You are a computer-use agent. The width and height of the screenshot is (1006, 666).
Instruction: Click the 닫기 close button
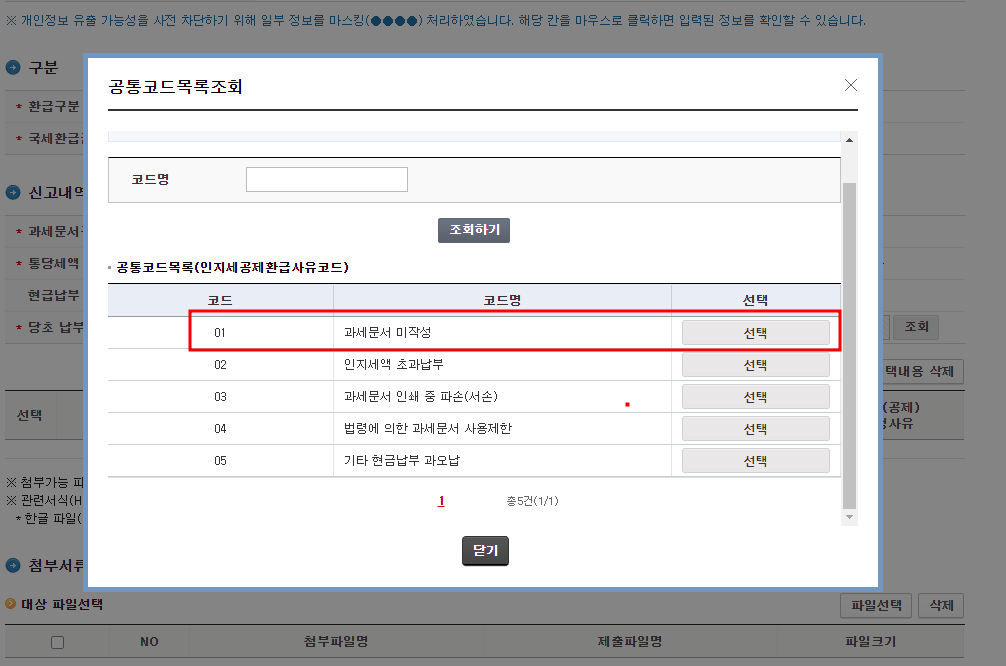pos(485,550)
